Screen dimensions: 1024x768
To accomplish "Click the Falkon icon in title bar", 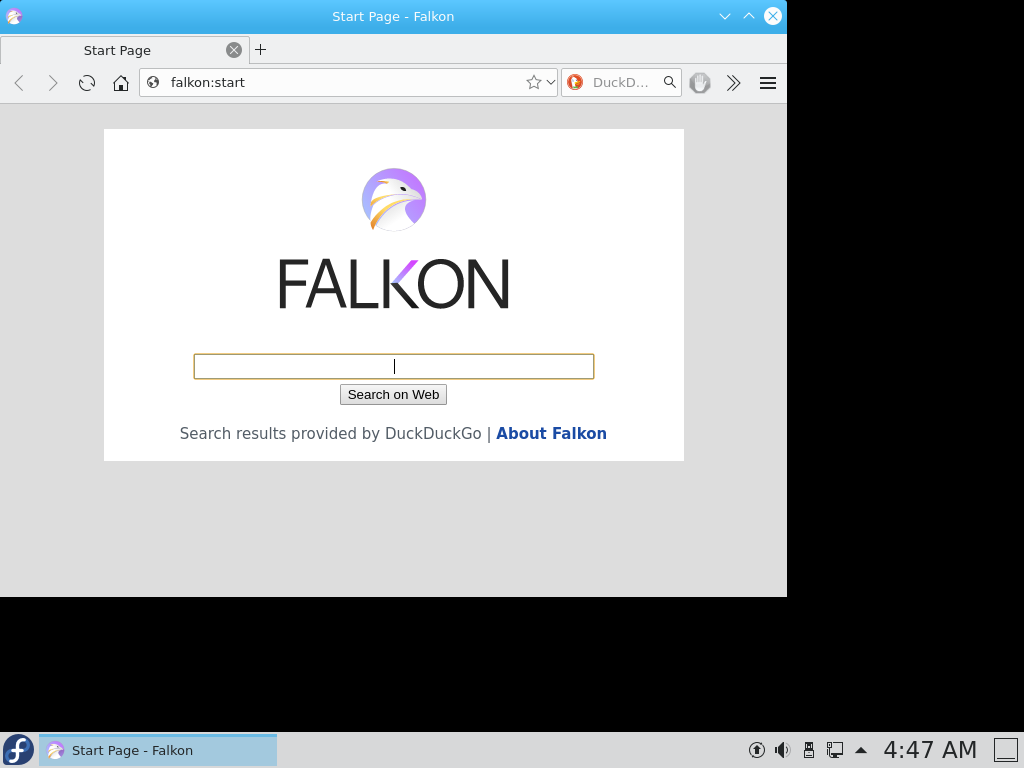I will click(x=14, y=16).
